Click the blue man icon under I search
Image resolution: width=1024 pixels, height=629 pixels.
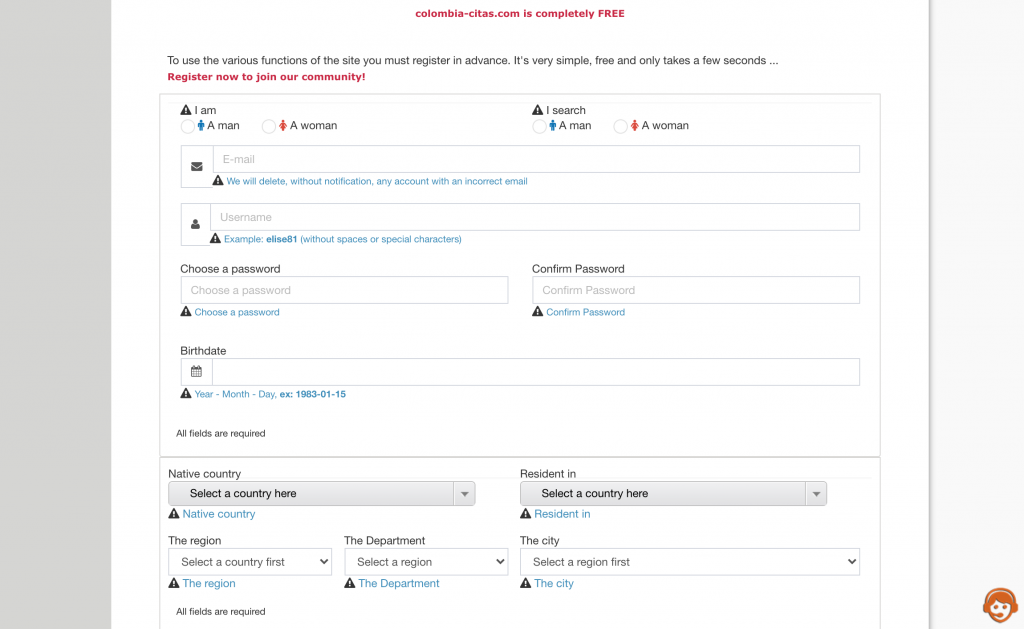[552, 125]
